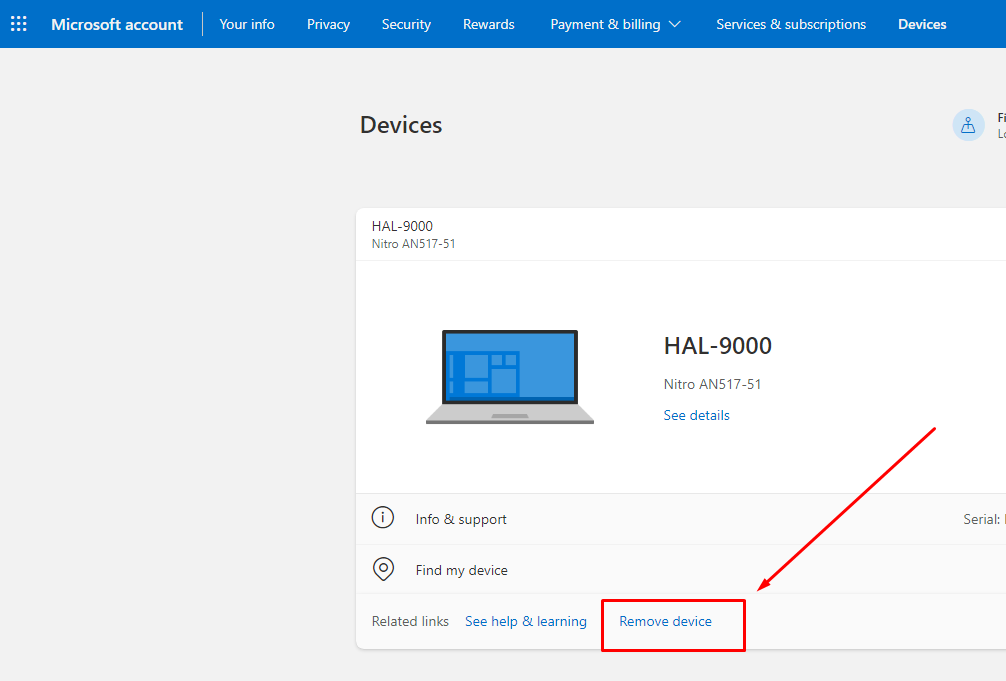Click the HAL-9000 laptop illustration
The height and width of the screenshot is (681, 1006).
coord(510,377)
